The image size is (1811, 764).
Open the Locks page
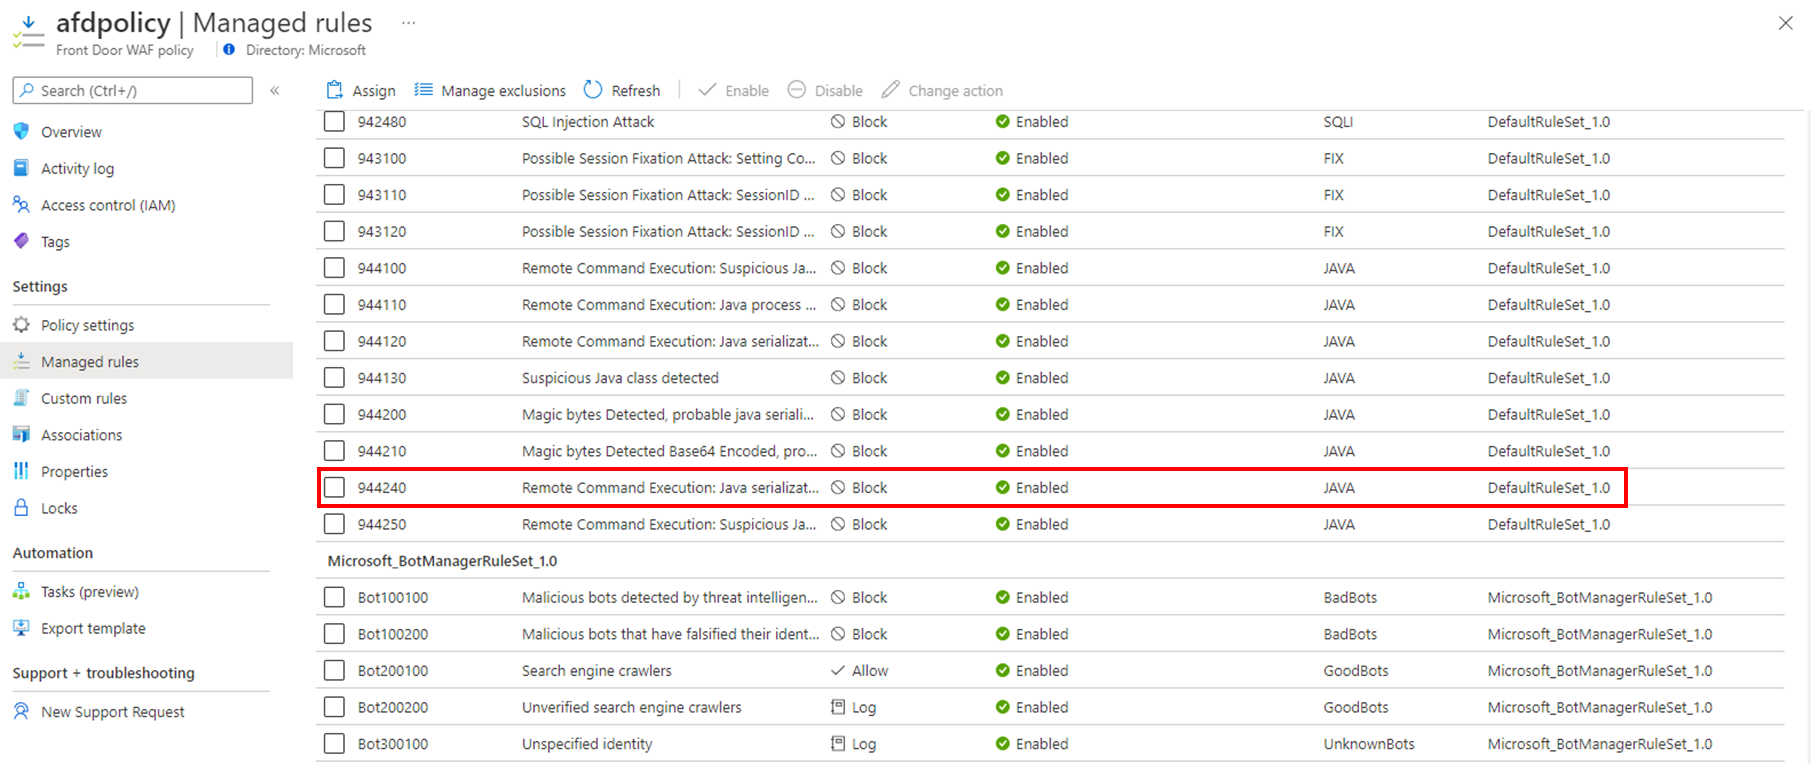pyautogui.click(x=59, y=508)
